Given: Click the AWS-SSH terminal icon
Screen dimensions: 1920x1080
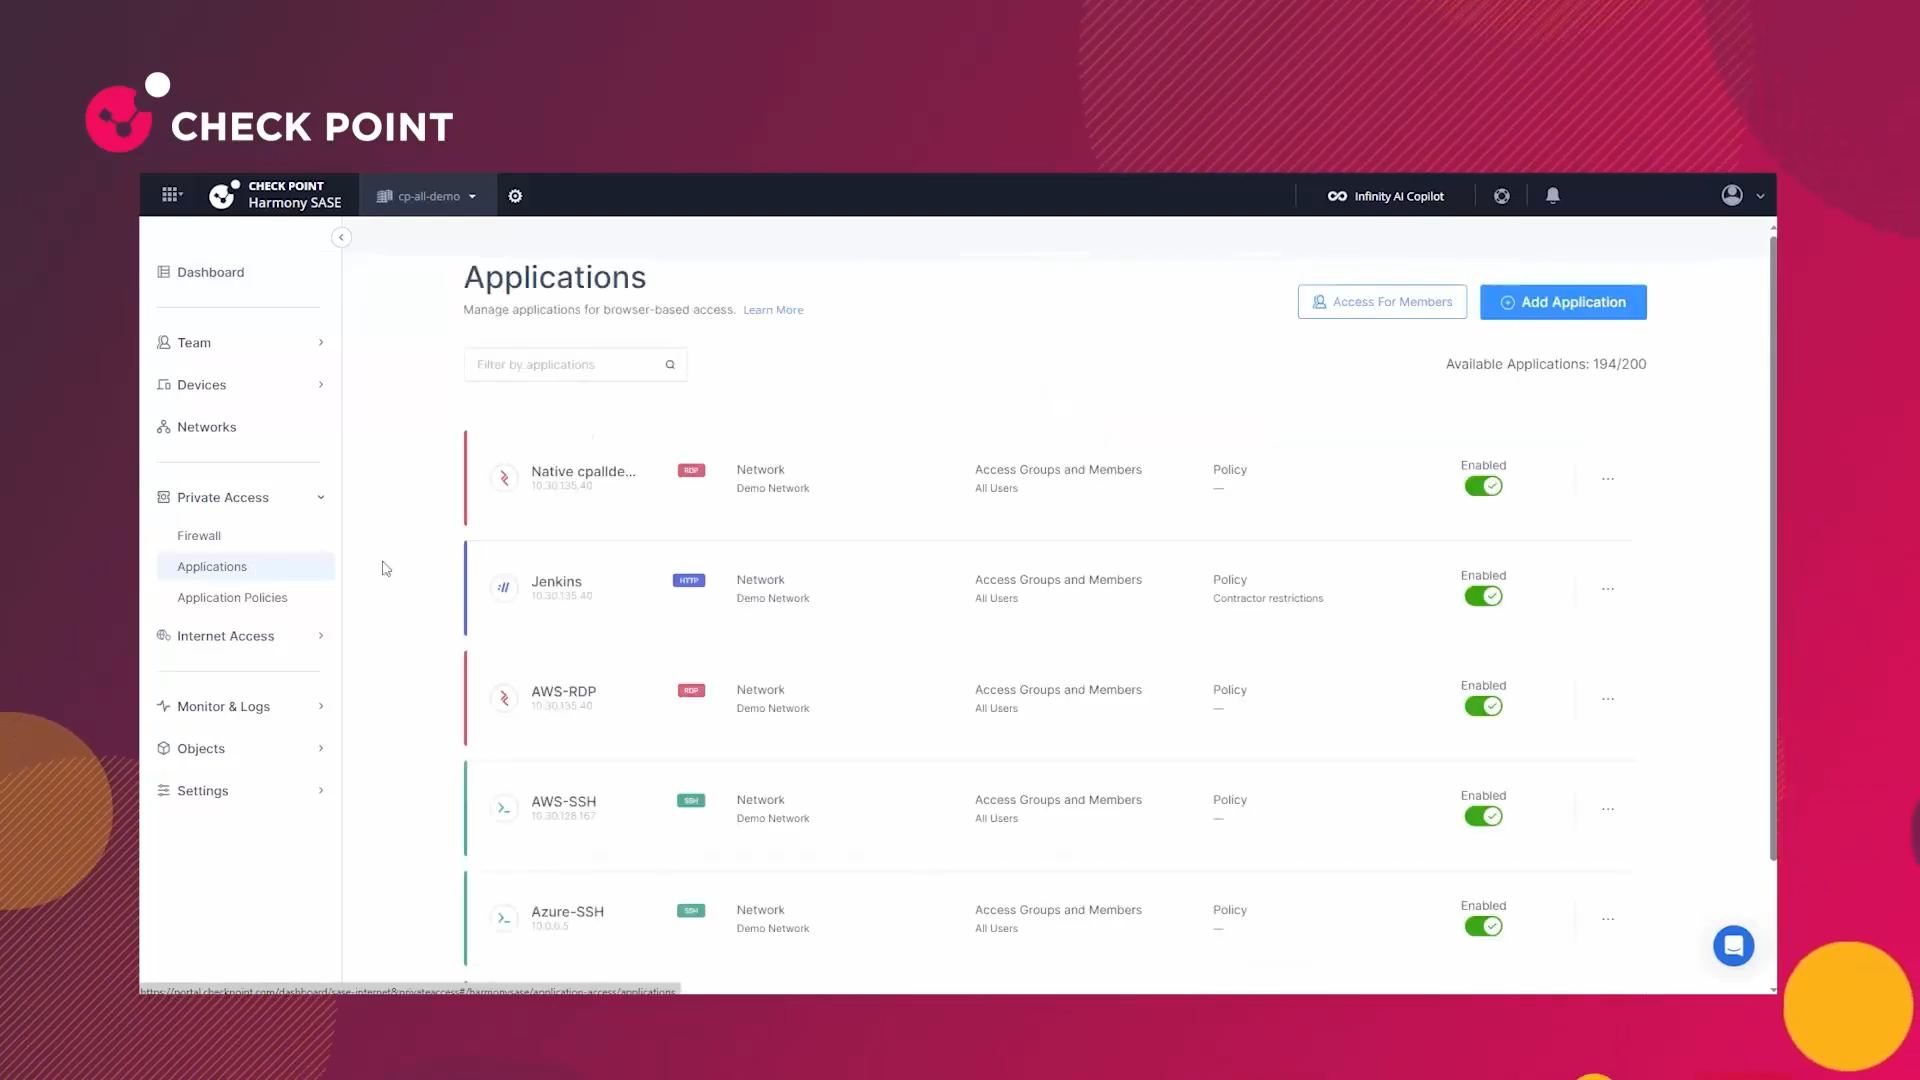Looking at the screenshot, I should 504,808.
